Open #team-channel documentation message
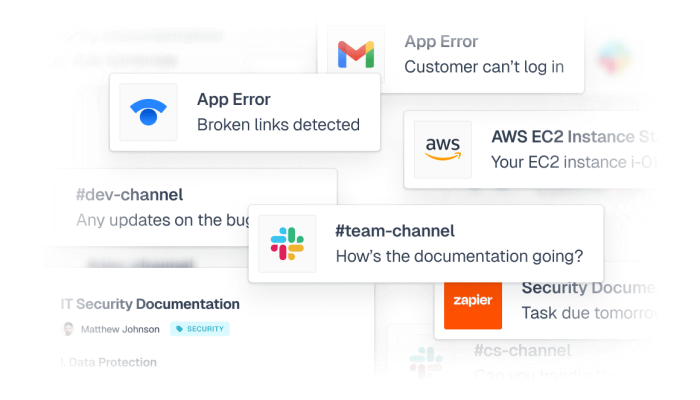This screenshot has width=700, height=400. [426, 244]
